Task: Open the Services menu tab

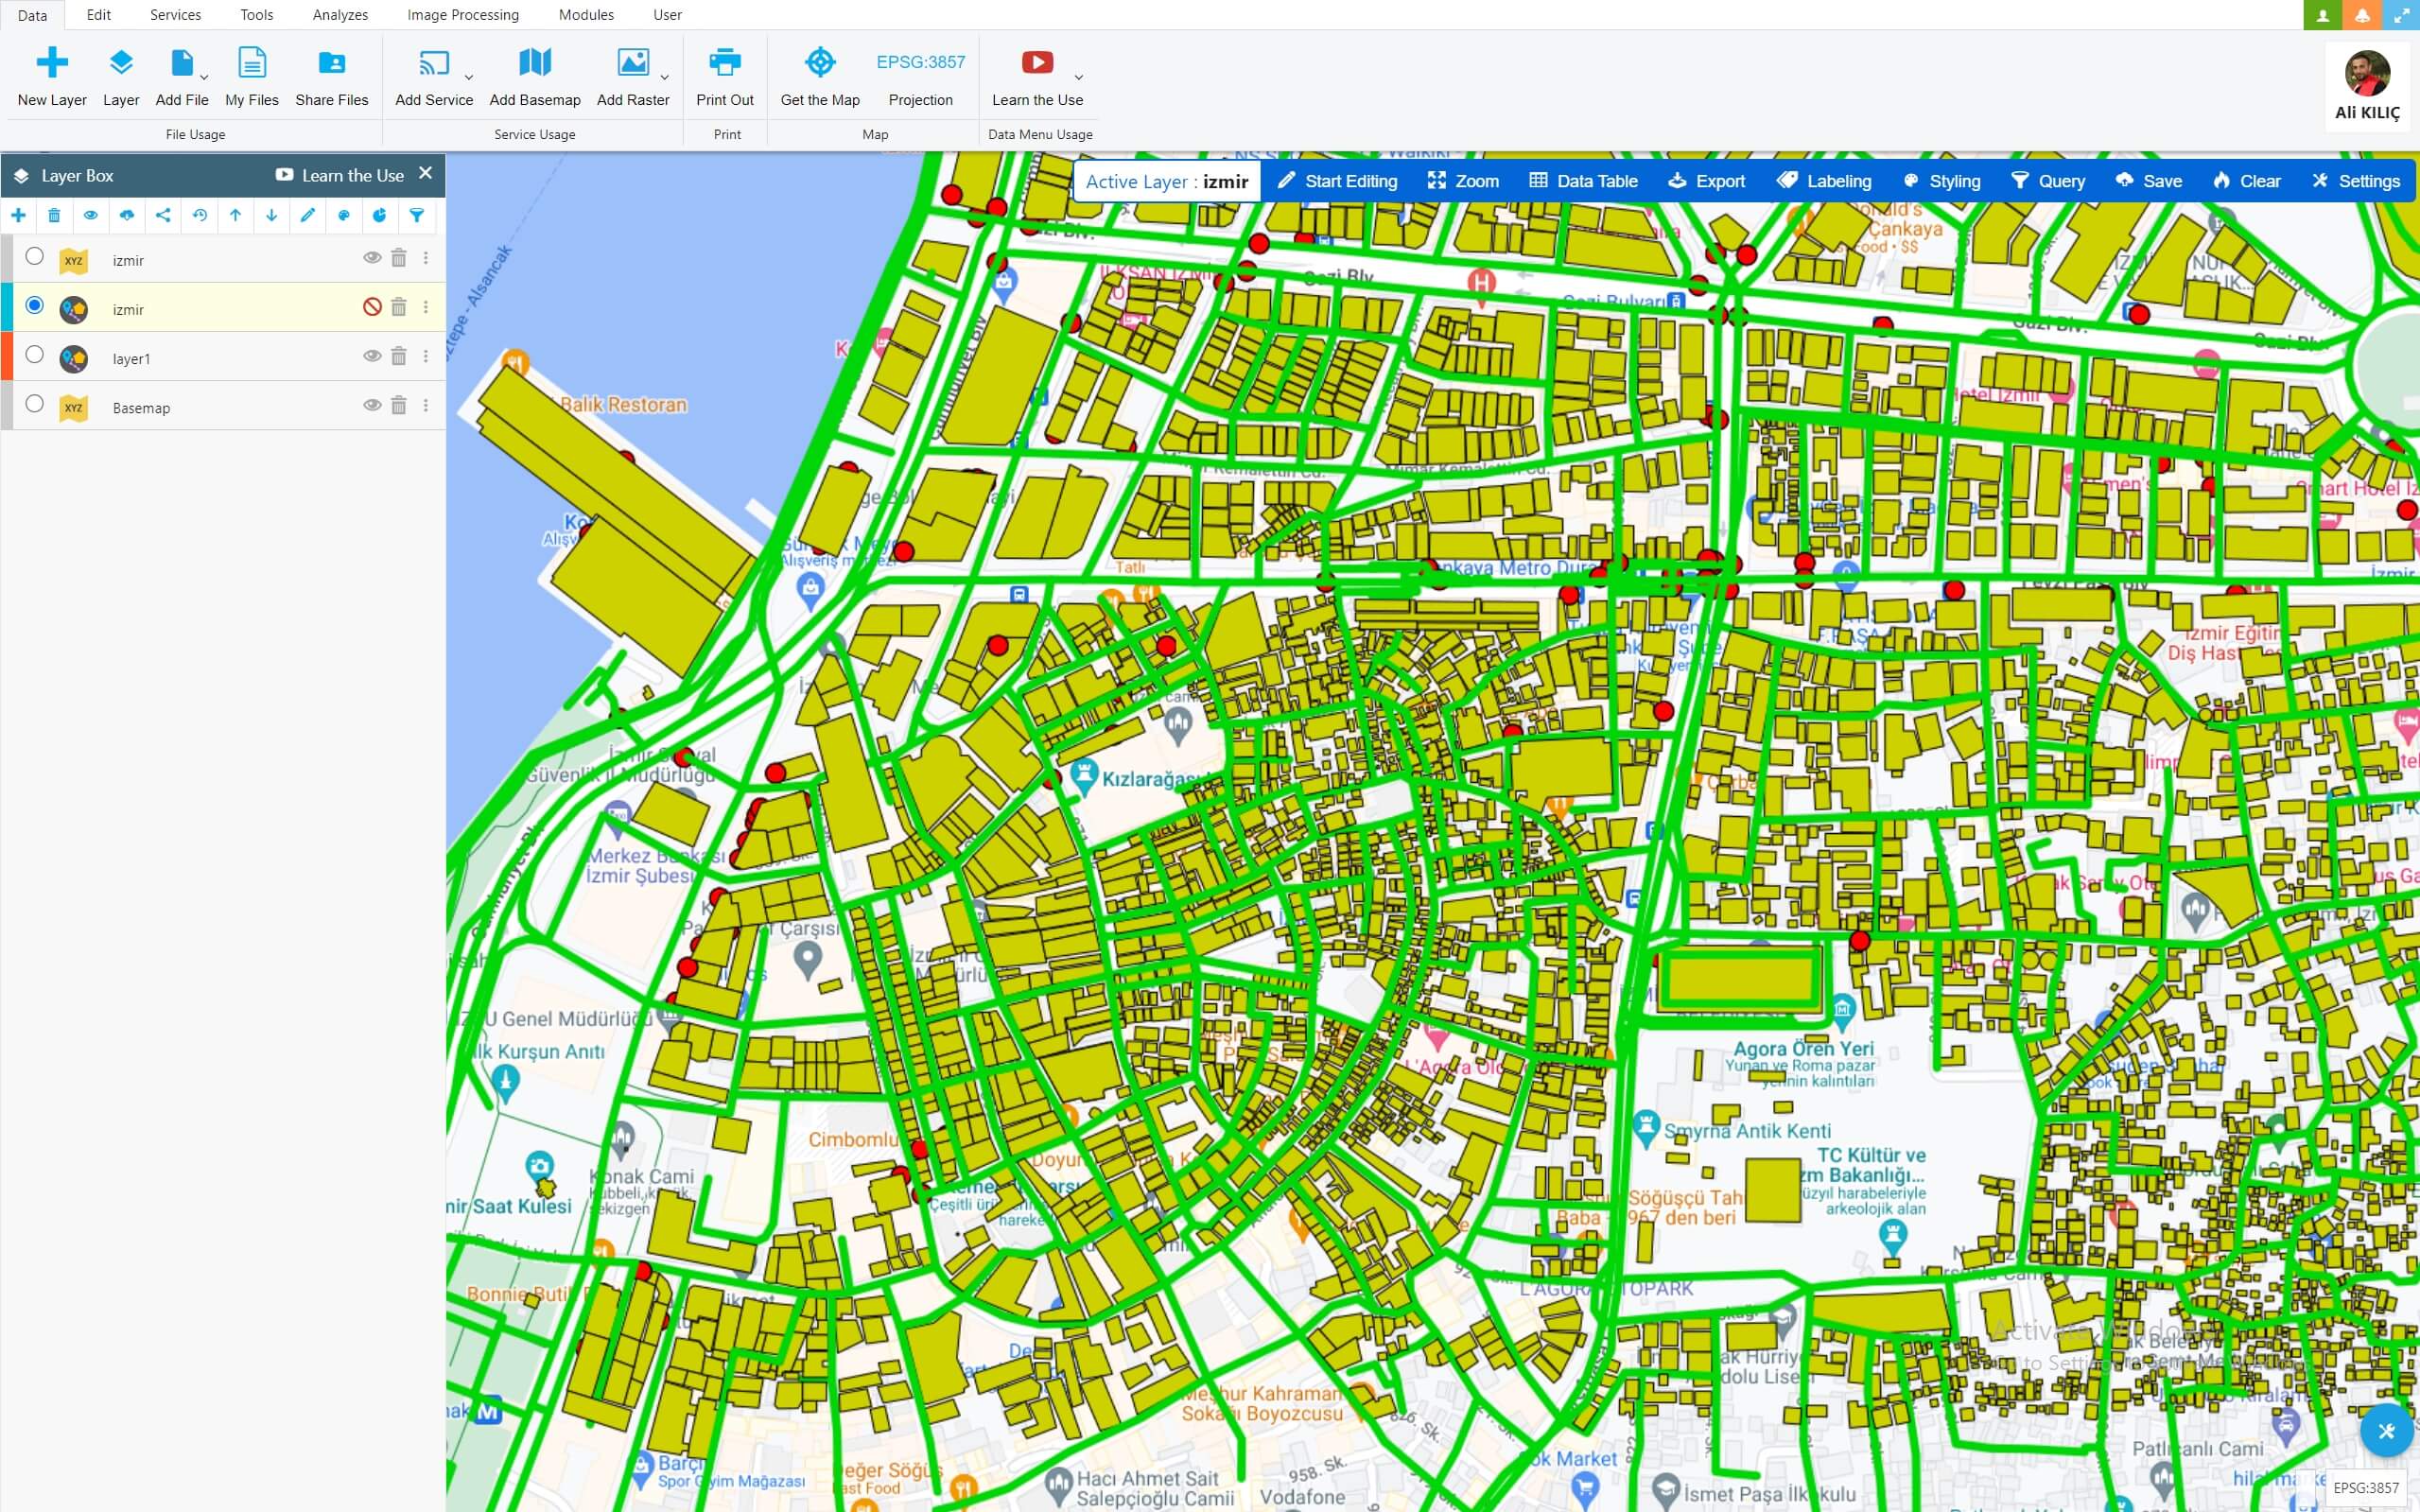Action: coord(175,15)
